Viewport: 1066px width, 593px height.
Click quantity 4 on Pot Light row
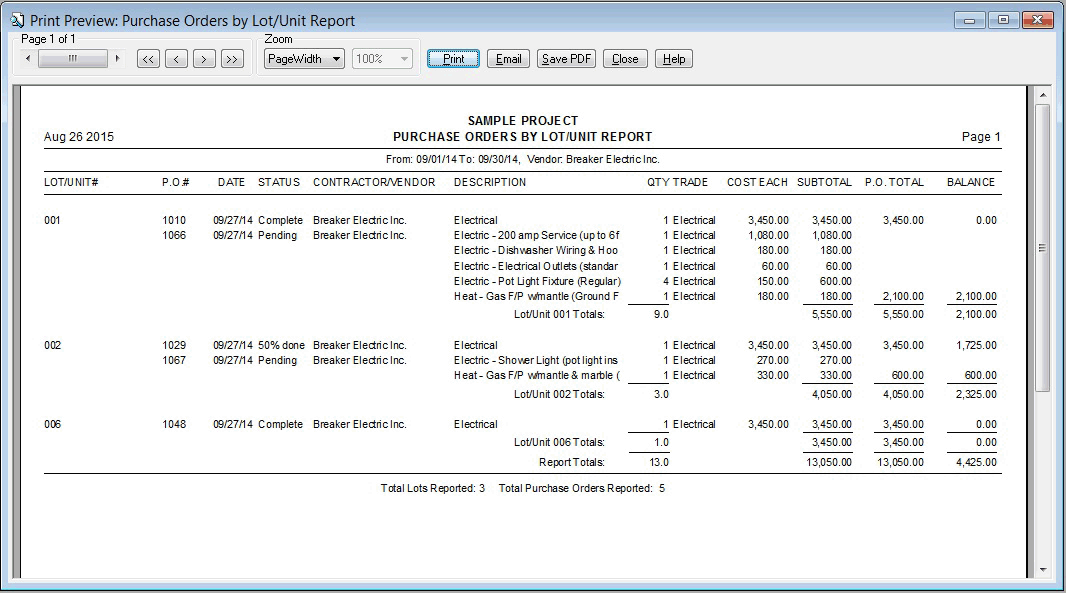click(666, 282)
